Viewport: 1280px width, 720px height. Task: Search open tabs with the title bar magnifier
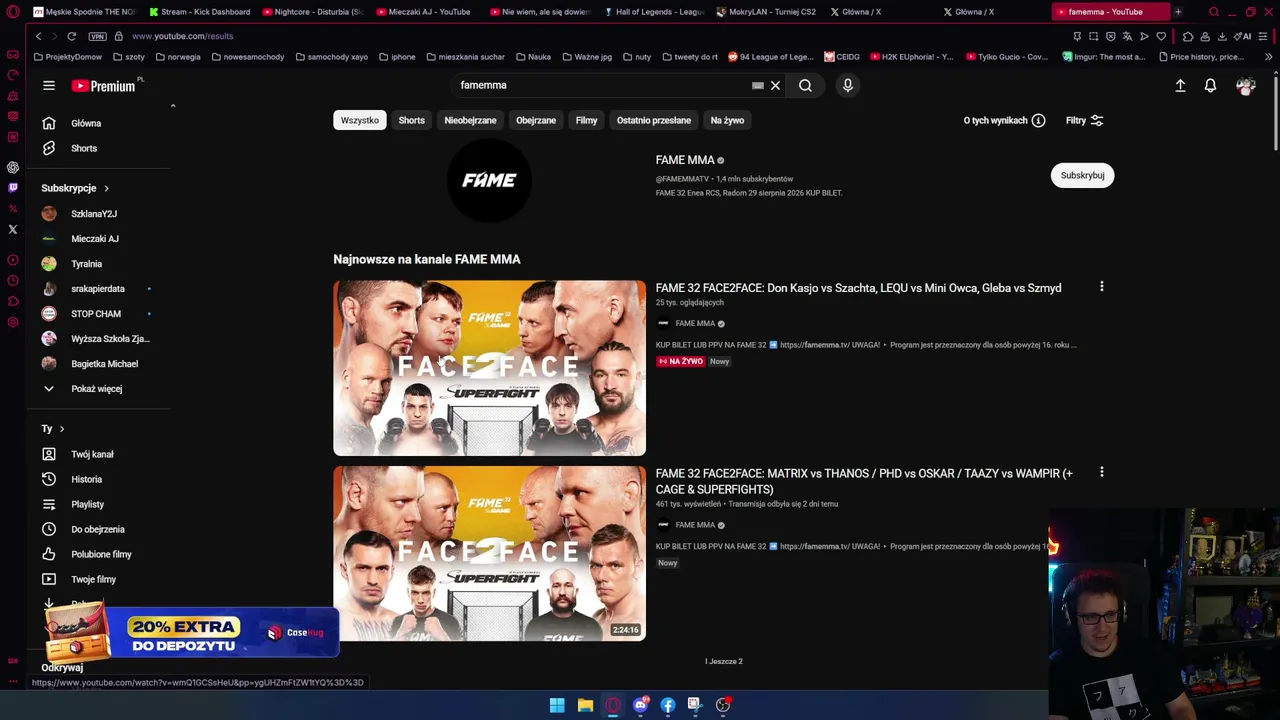(x=1214, y=12)
